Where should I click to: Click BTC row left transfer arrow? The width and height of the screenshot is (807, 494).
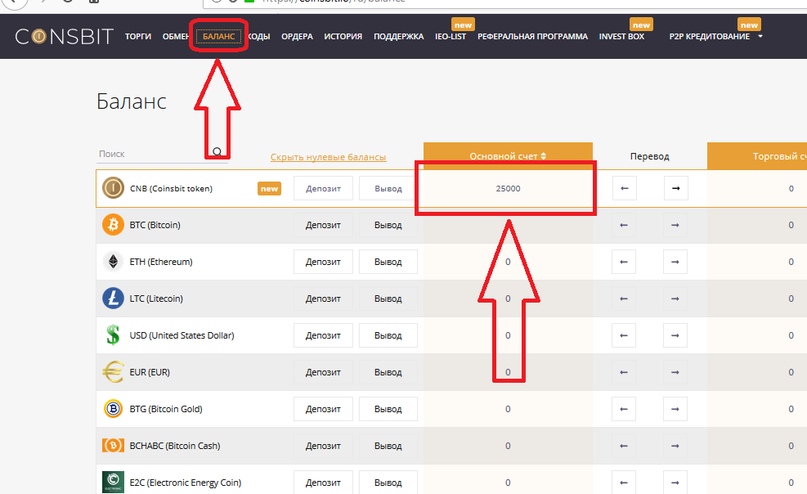pyautogui.click(x=624, y=225)
